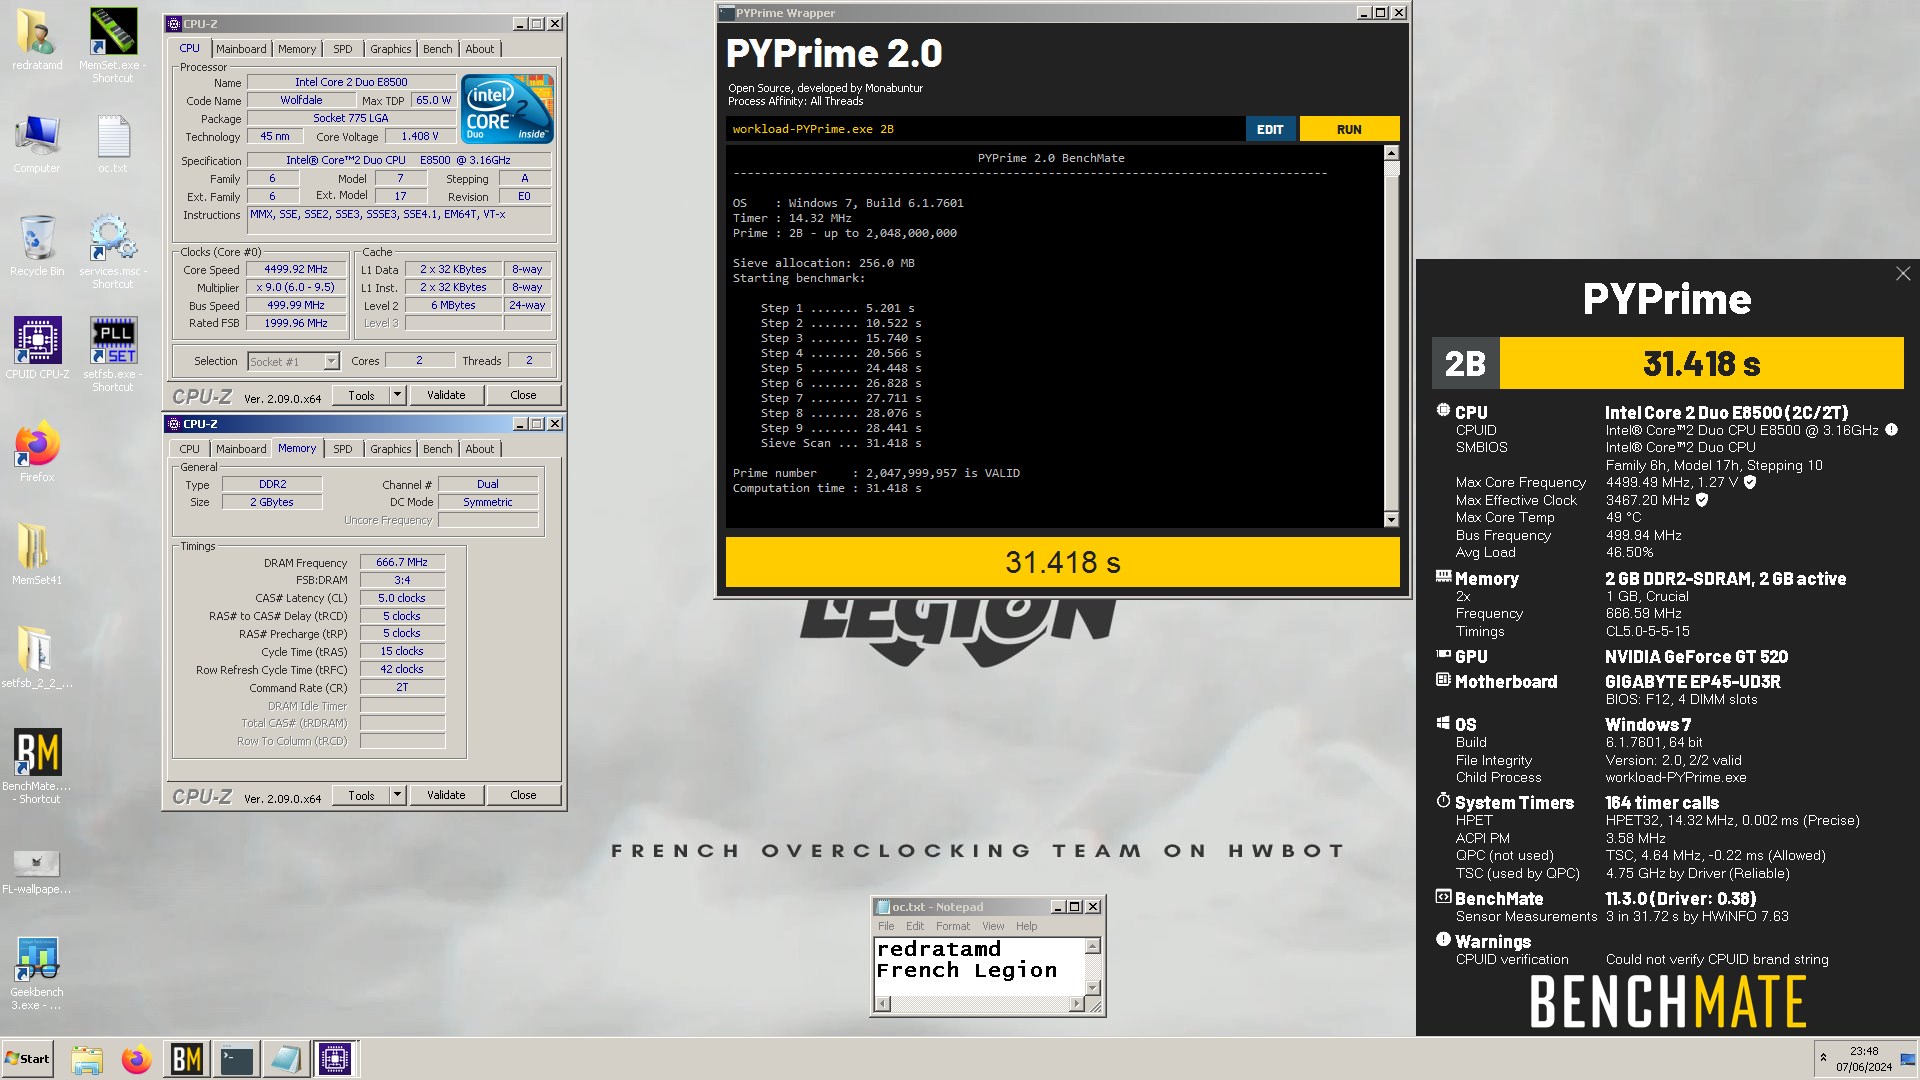
Task: Click the workload command input field
Action: coord(985,129)
